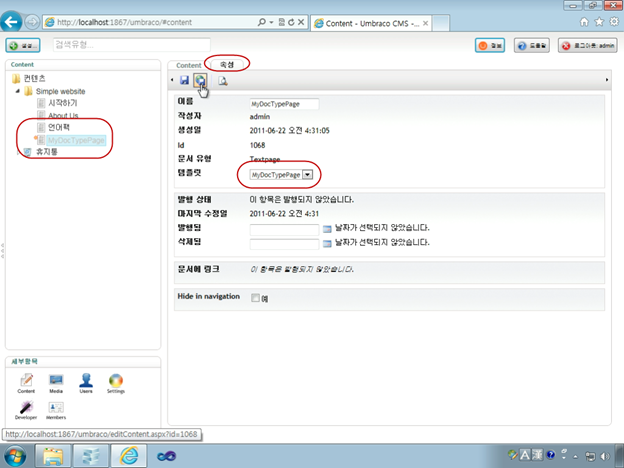This screenshot has height=468, width=624.
Task: Click the author value admin
Action: (259, 117)
